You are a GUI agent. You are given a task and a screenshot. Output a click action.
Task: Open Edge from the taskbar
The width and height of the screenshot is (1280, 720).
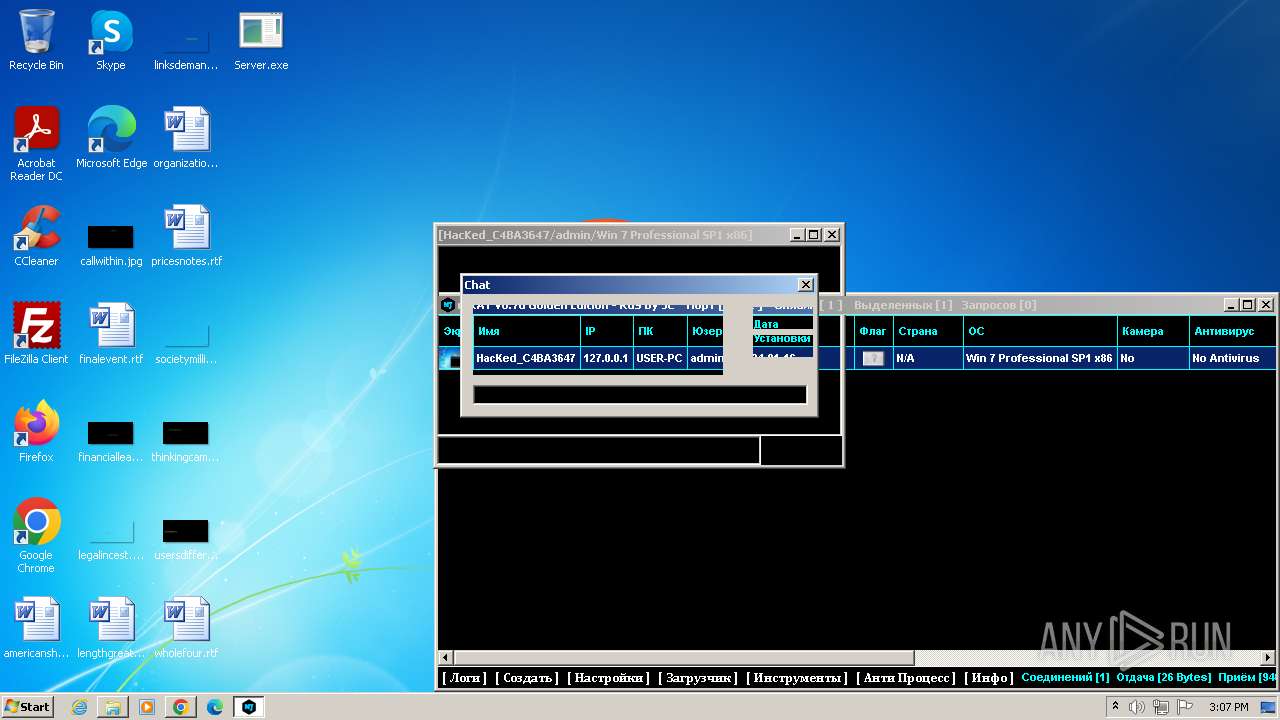click(x=215, y=707)
